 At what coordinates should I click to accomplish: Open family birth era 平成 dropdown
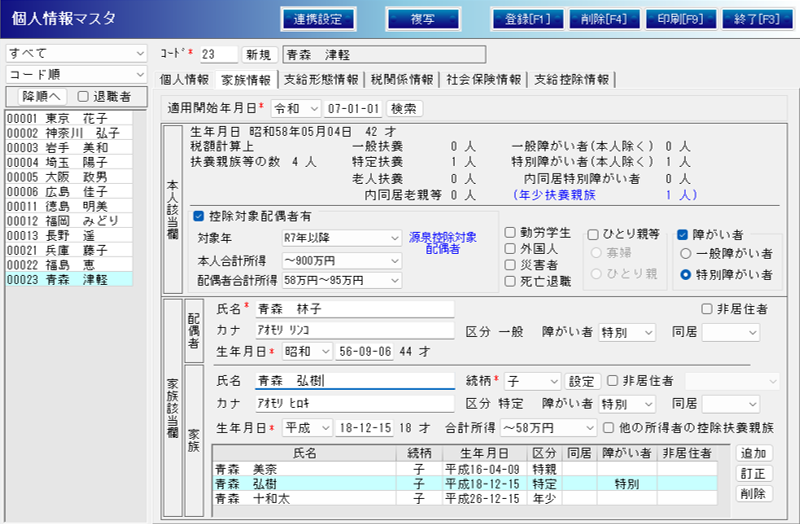pos(307,428)
